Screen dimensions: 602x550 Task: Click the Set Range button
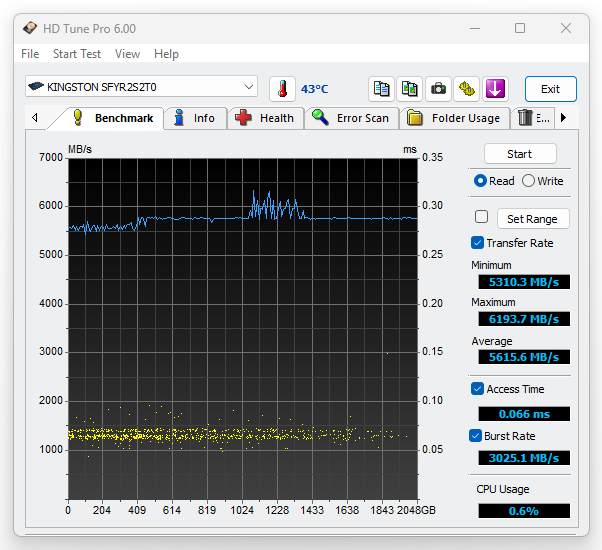coord(532,219)
